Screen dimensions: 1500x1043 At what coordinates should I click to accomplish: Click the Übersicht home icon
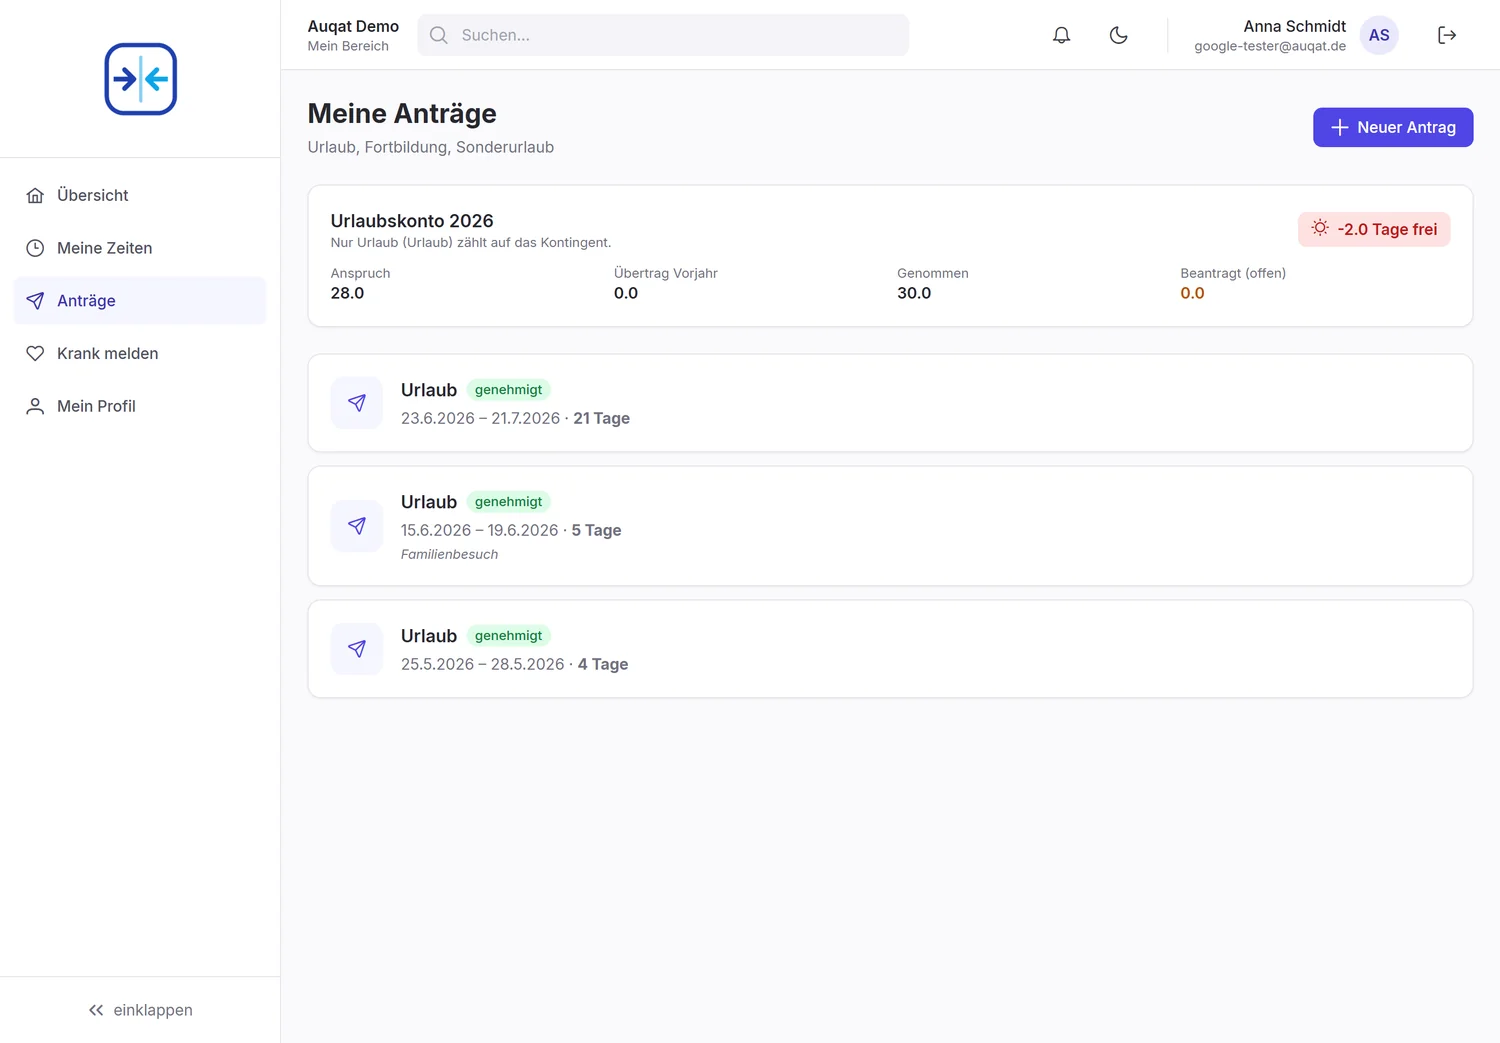point(35,195)
